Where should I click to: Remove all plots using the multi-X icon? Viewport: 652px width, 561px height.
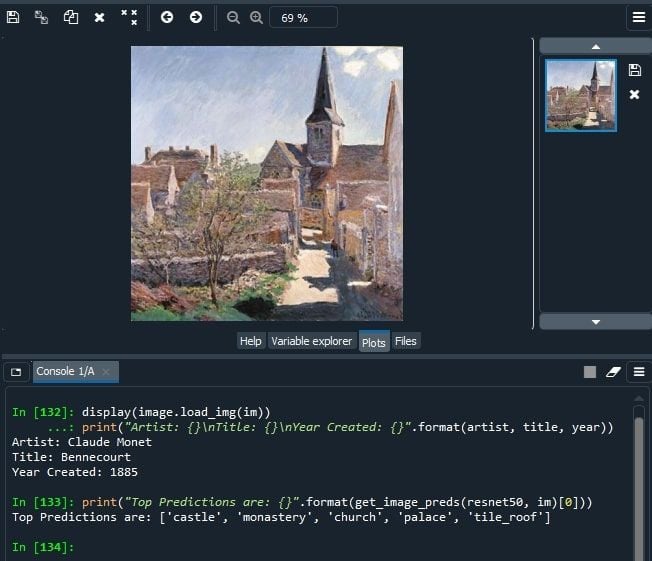pyautogui.click(x=129, y=17)
